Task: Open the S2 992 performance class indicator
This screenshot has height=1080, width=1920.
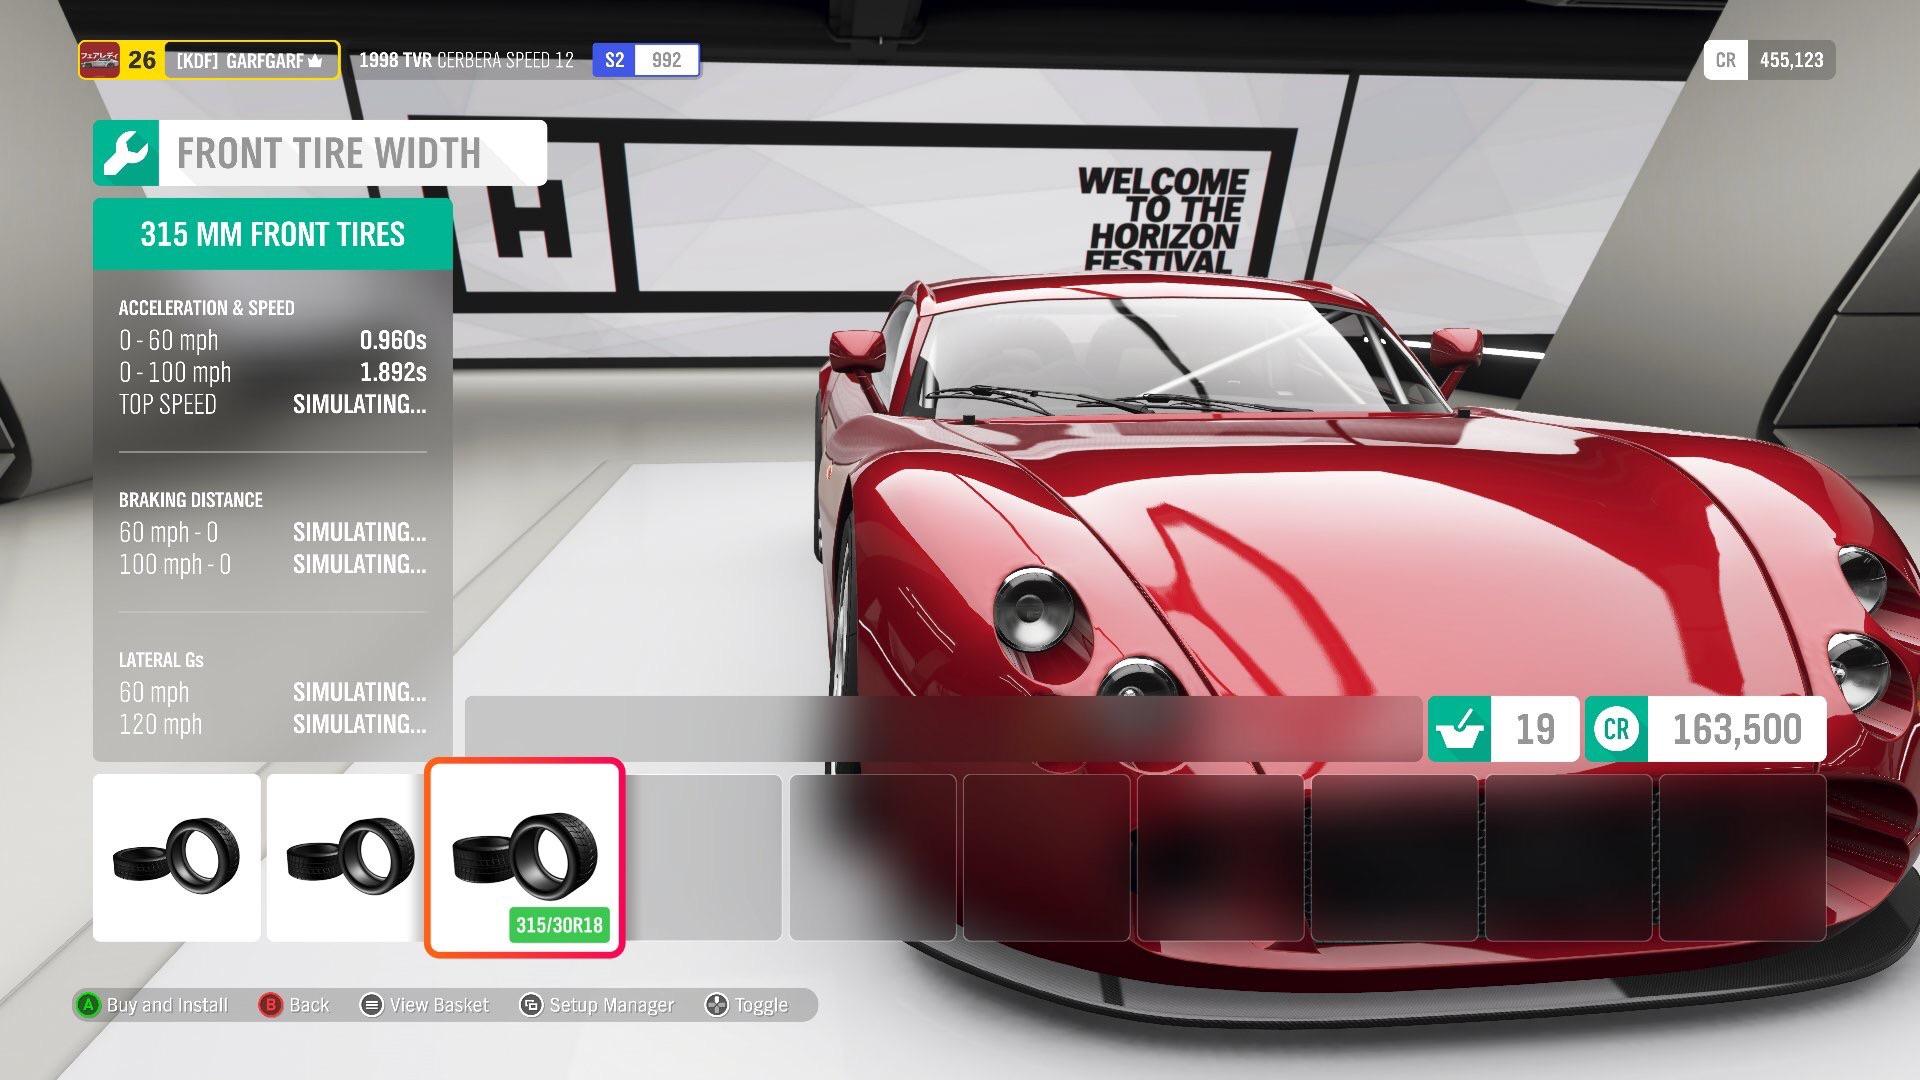Action: [x=645, y=59]
